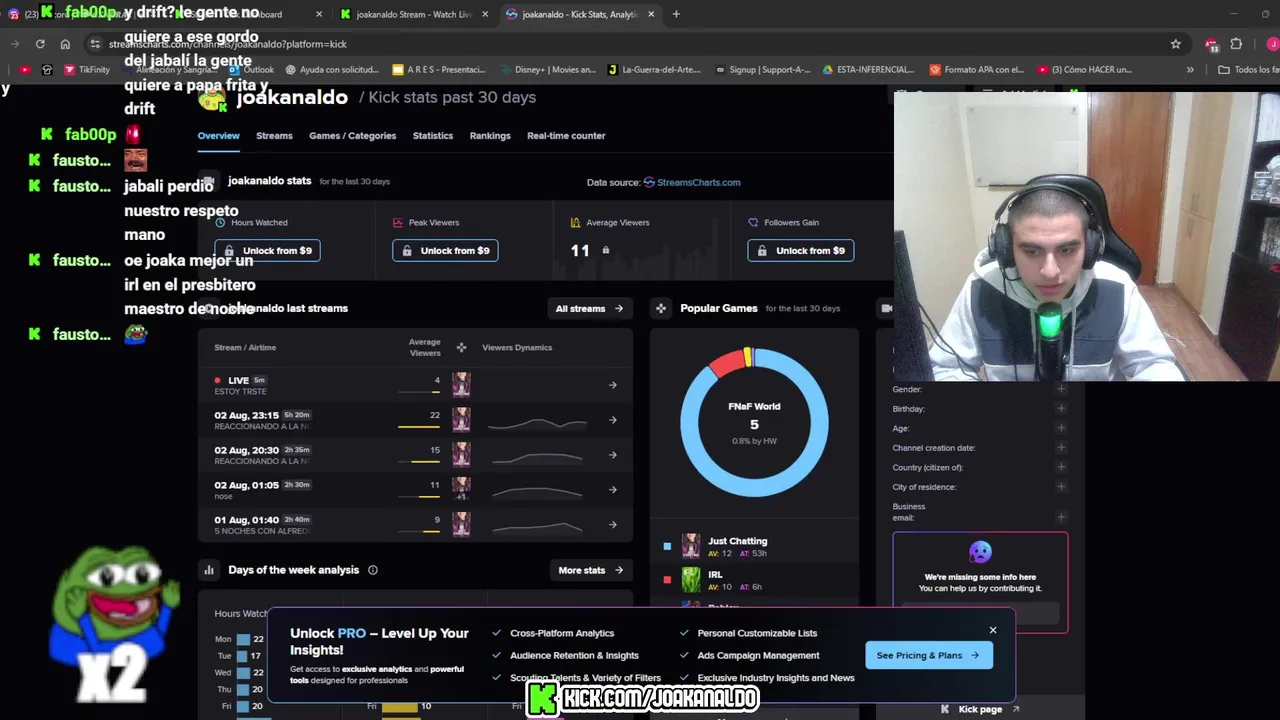
Task: Unlock Hours Watched from $9
Action: click(267, 250)
